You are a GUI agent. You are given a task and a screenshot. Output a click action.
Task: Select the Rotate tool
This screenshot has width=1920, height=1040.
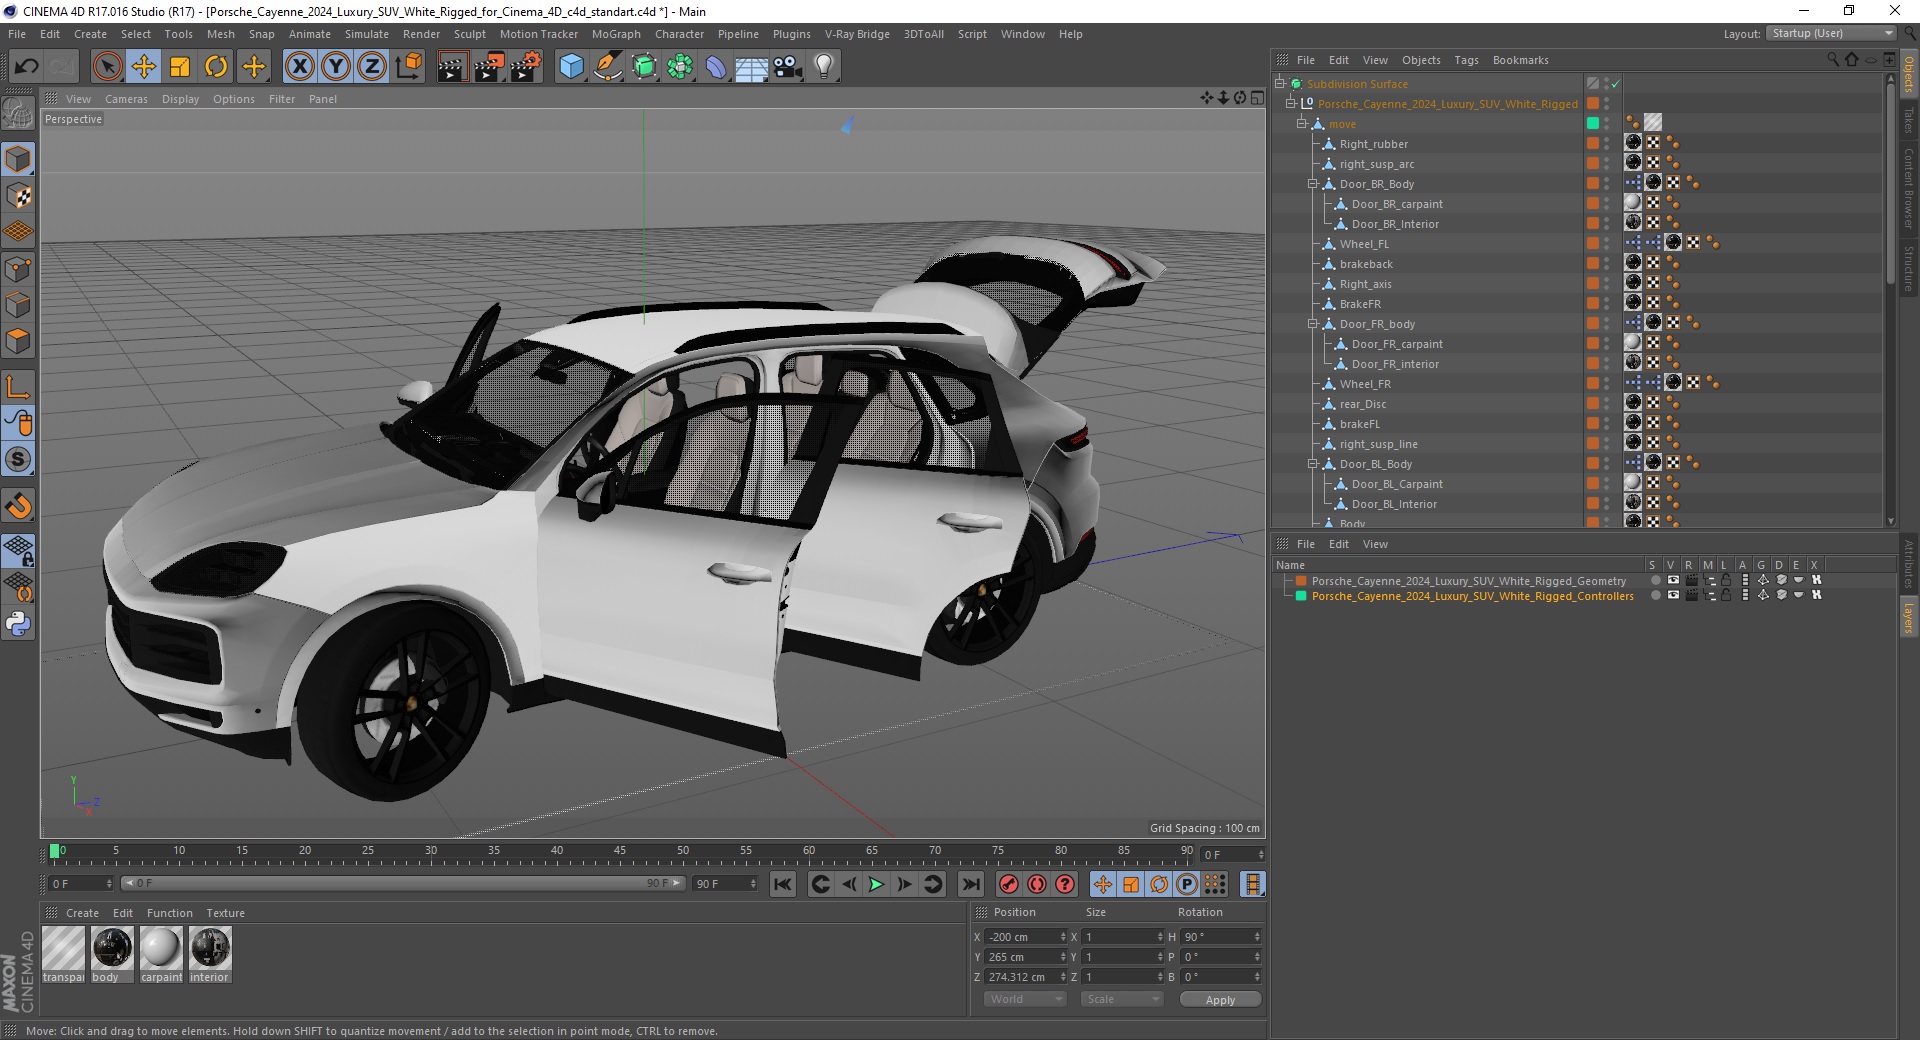point(216,67)
